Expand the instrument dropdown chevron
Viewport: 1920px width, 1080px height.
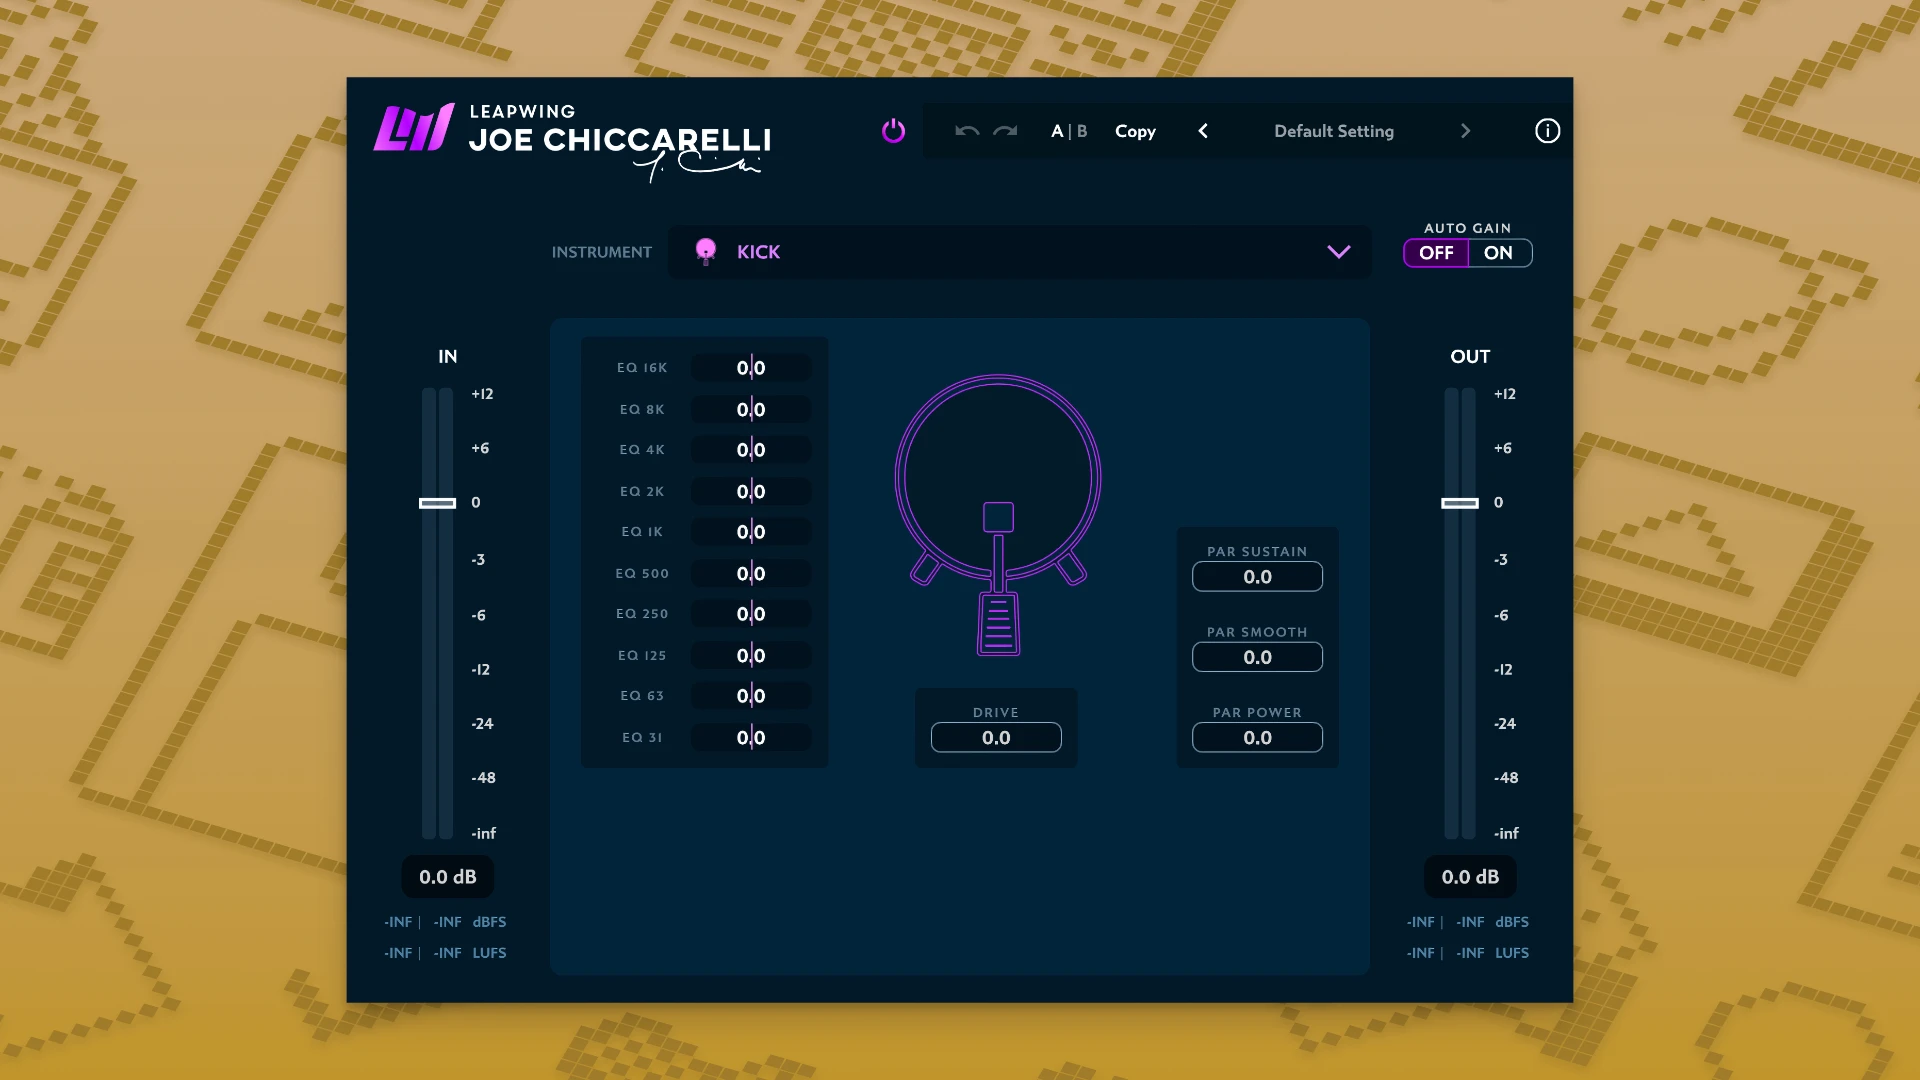[1339, 252]
